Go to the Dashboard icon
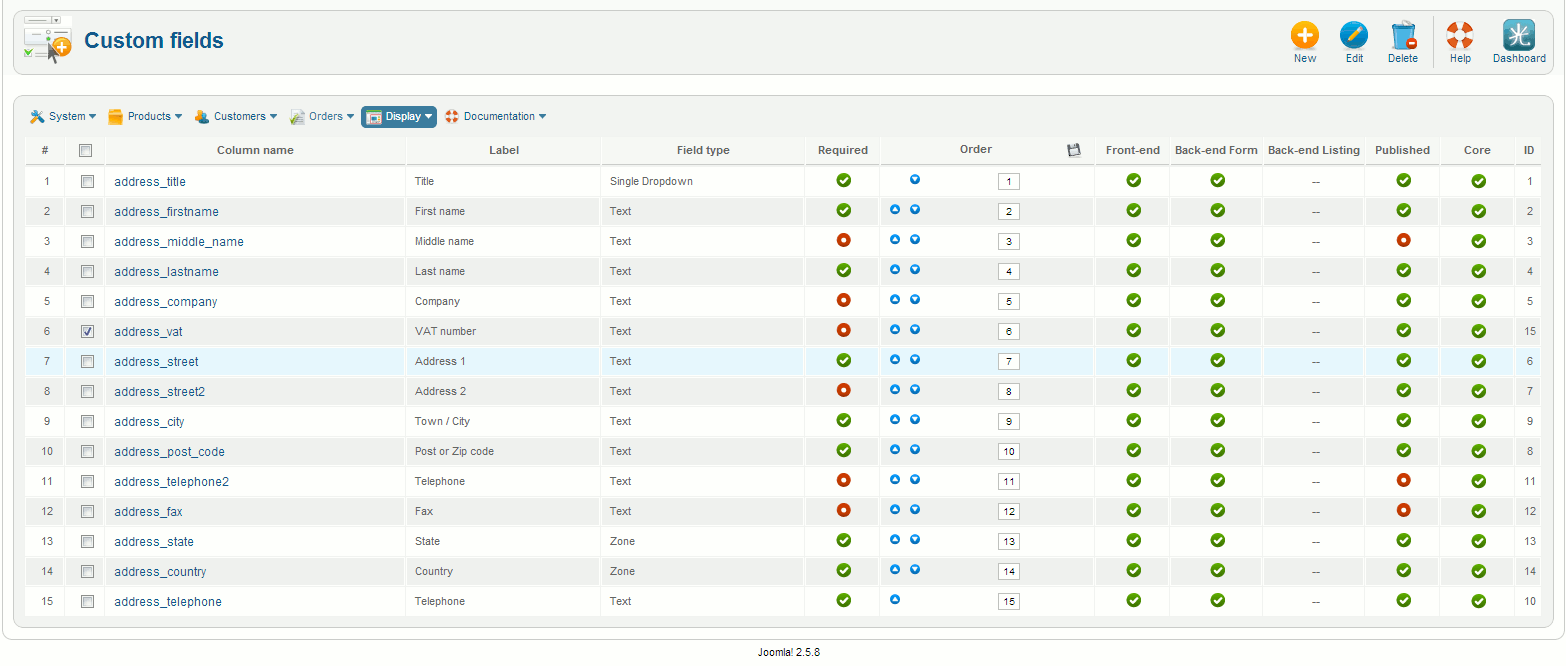The height and width of the screenshot is (666, 1566). [x=1519, y=36]
